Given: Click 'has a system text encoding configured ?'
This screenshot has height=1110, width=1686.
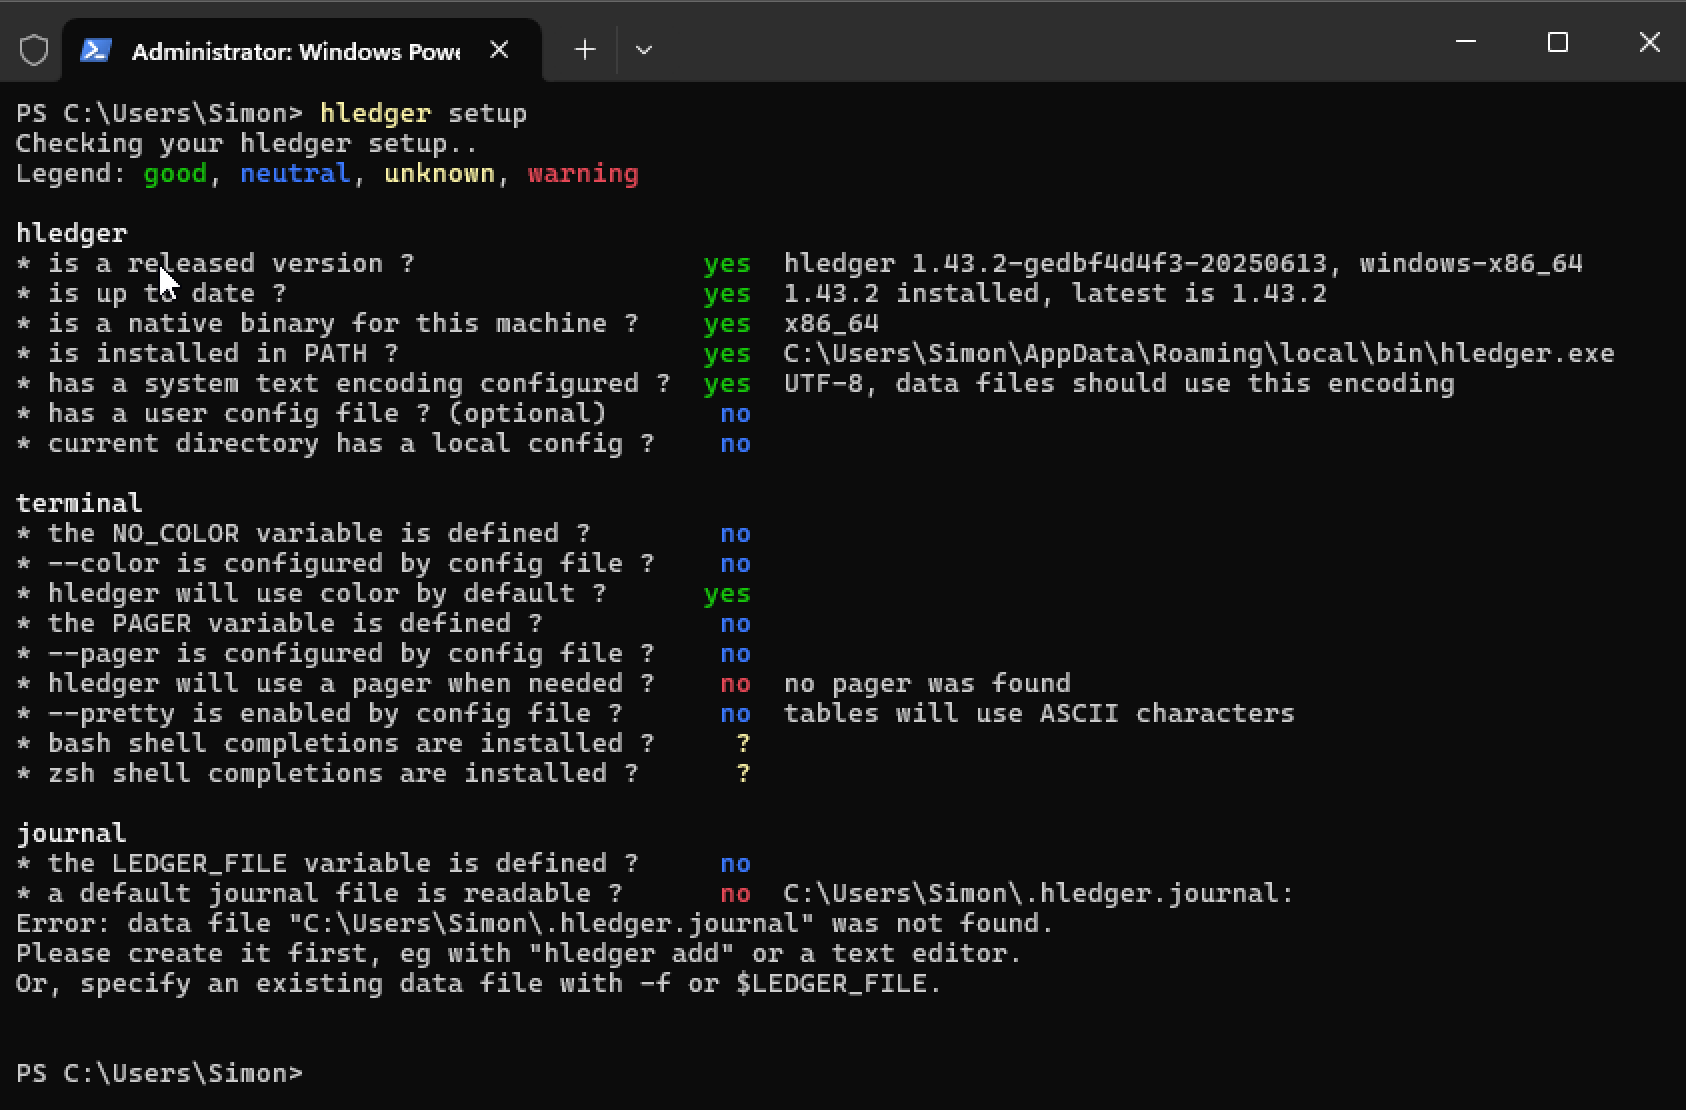Looking at the screenshot, I should coord(359,384).
